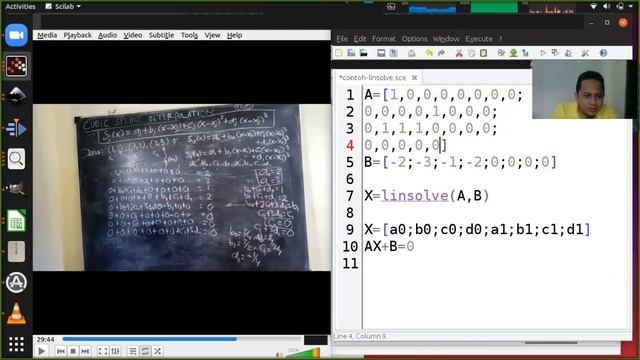Close the contoh-linsolve.sce tab

pos(414,77)
